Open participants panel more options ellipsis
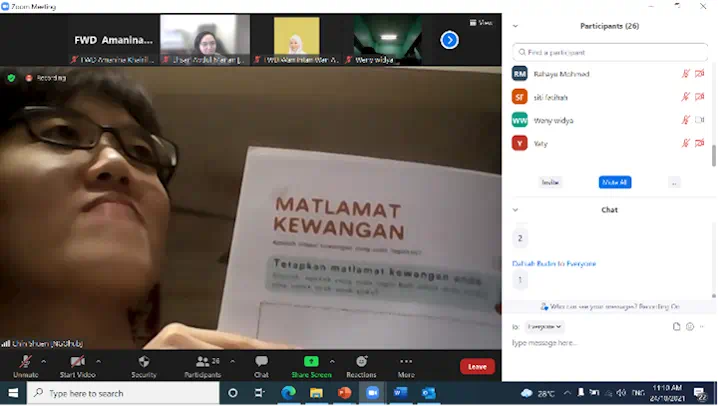720x406 pixels. coord(674,183)
